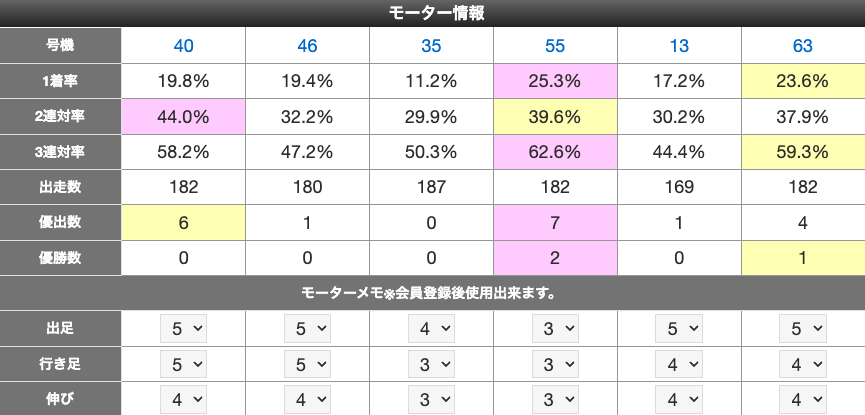Viewport: 865px width, 415px height.
Task: Expand 出足 dropdown for motor 63
Action: coord(803,328)
